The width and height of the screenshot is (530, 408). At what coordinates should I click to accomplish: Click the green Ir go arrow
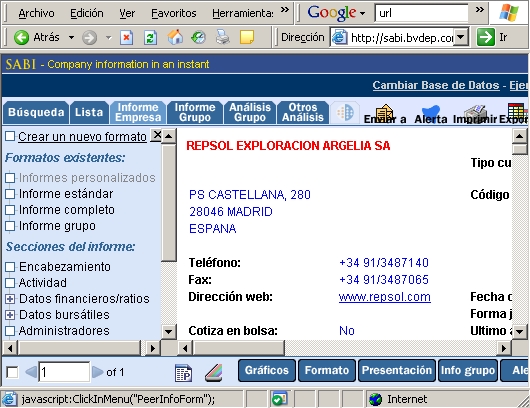[x=486, y=37]
